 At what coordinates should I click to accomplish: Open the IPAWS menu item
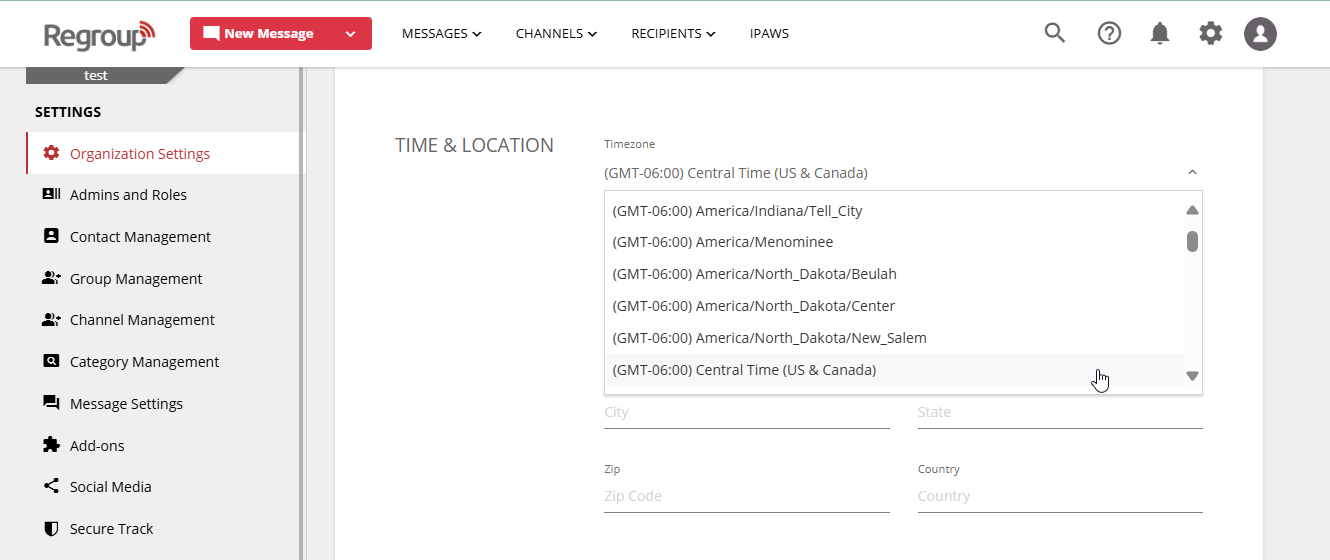coord(769,34)
